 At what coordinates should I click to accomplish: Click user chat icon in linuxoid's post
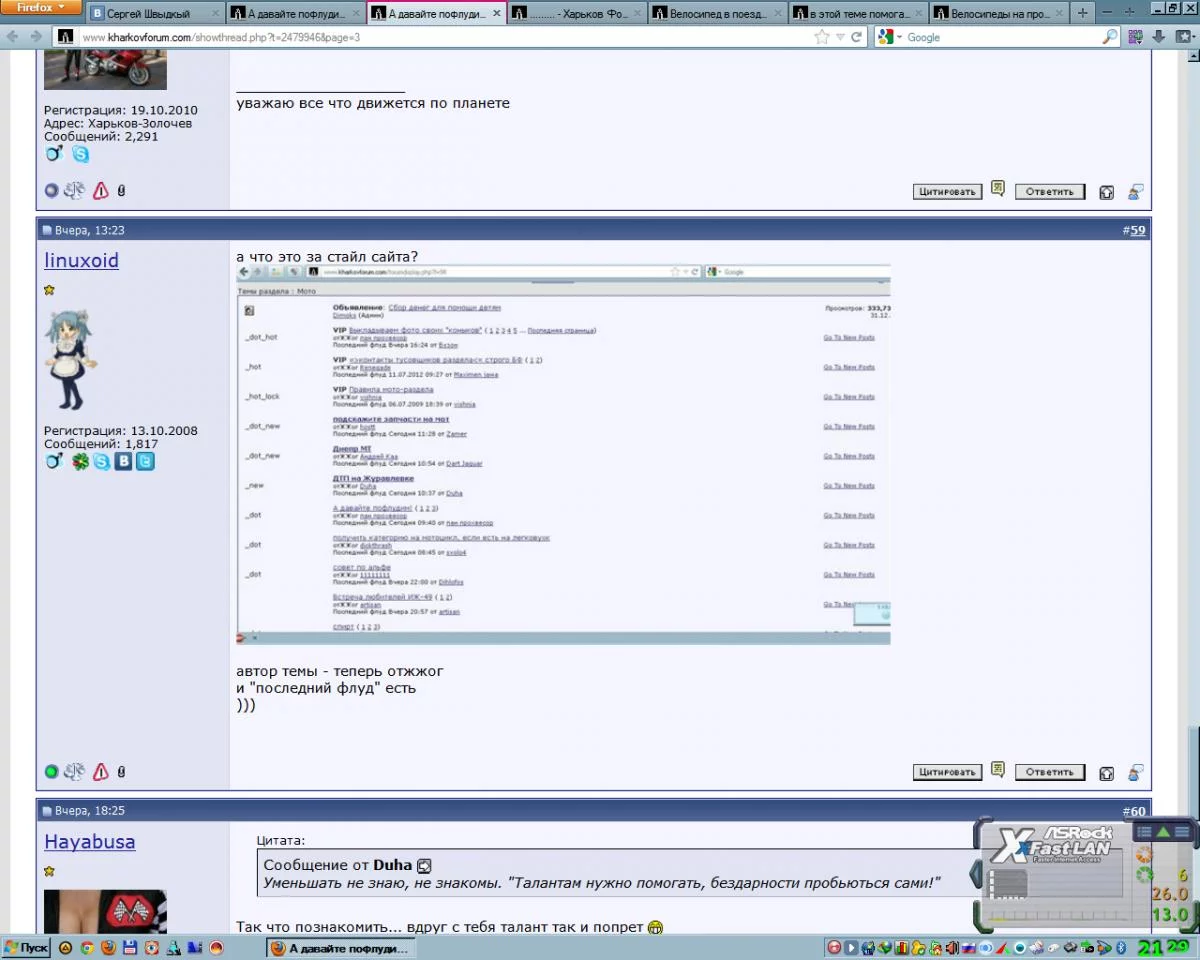coord(1136,772)
